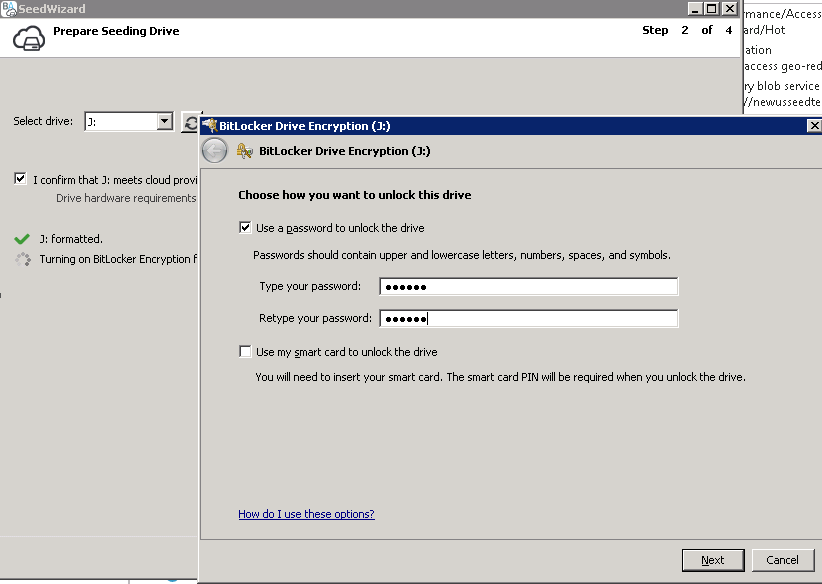
Task: Open the How do I use these options link
Action: (306, 514)
